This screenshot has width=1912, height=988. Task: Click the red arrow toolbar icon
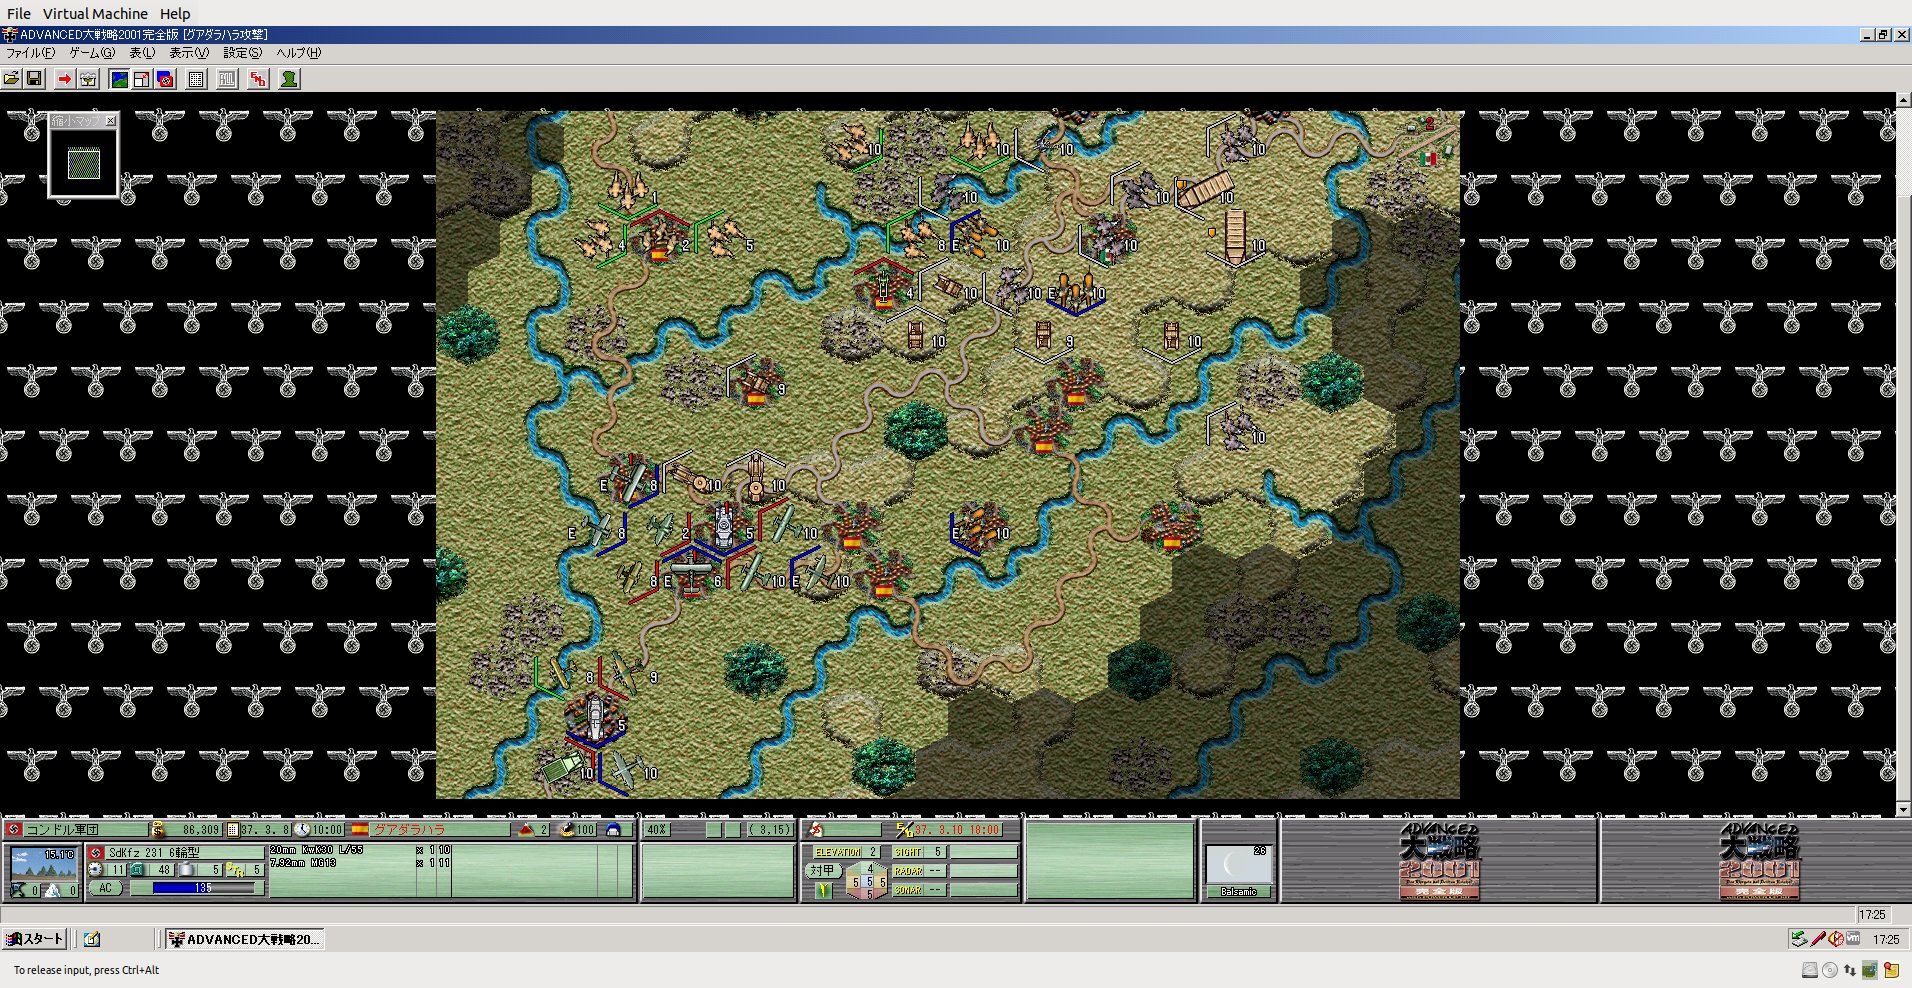pyautogui.click(x=65, y=79)
